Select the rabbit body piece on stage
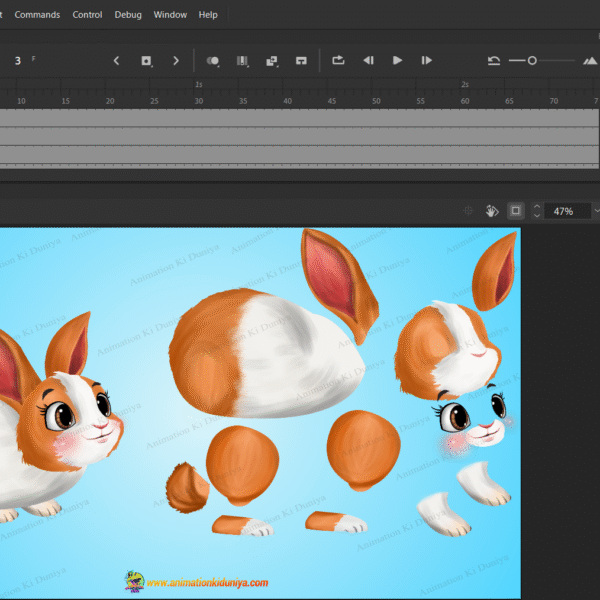This screenshot has height=600, width=600. 266,354
